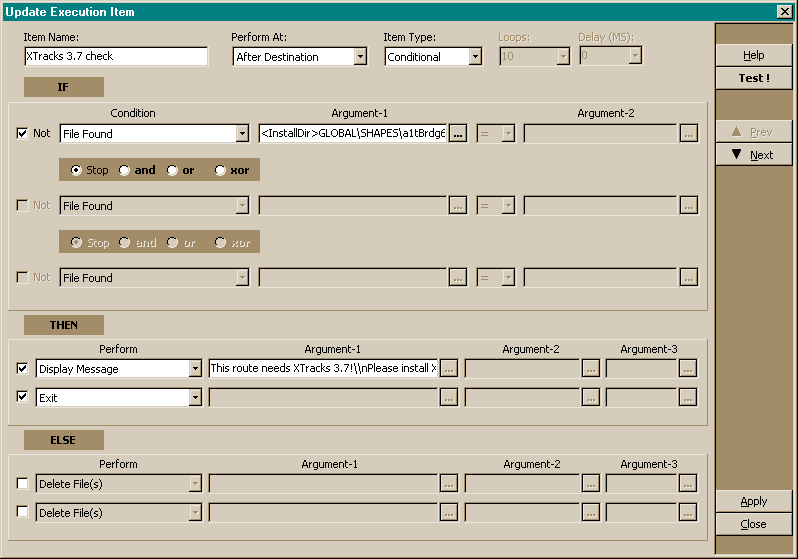Click the Display Message Argument-1 text field
Viewport: 798px width, 559px height.
tap(323, 369)
